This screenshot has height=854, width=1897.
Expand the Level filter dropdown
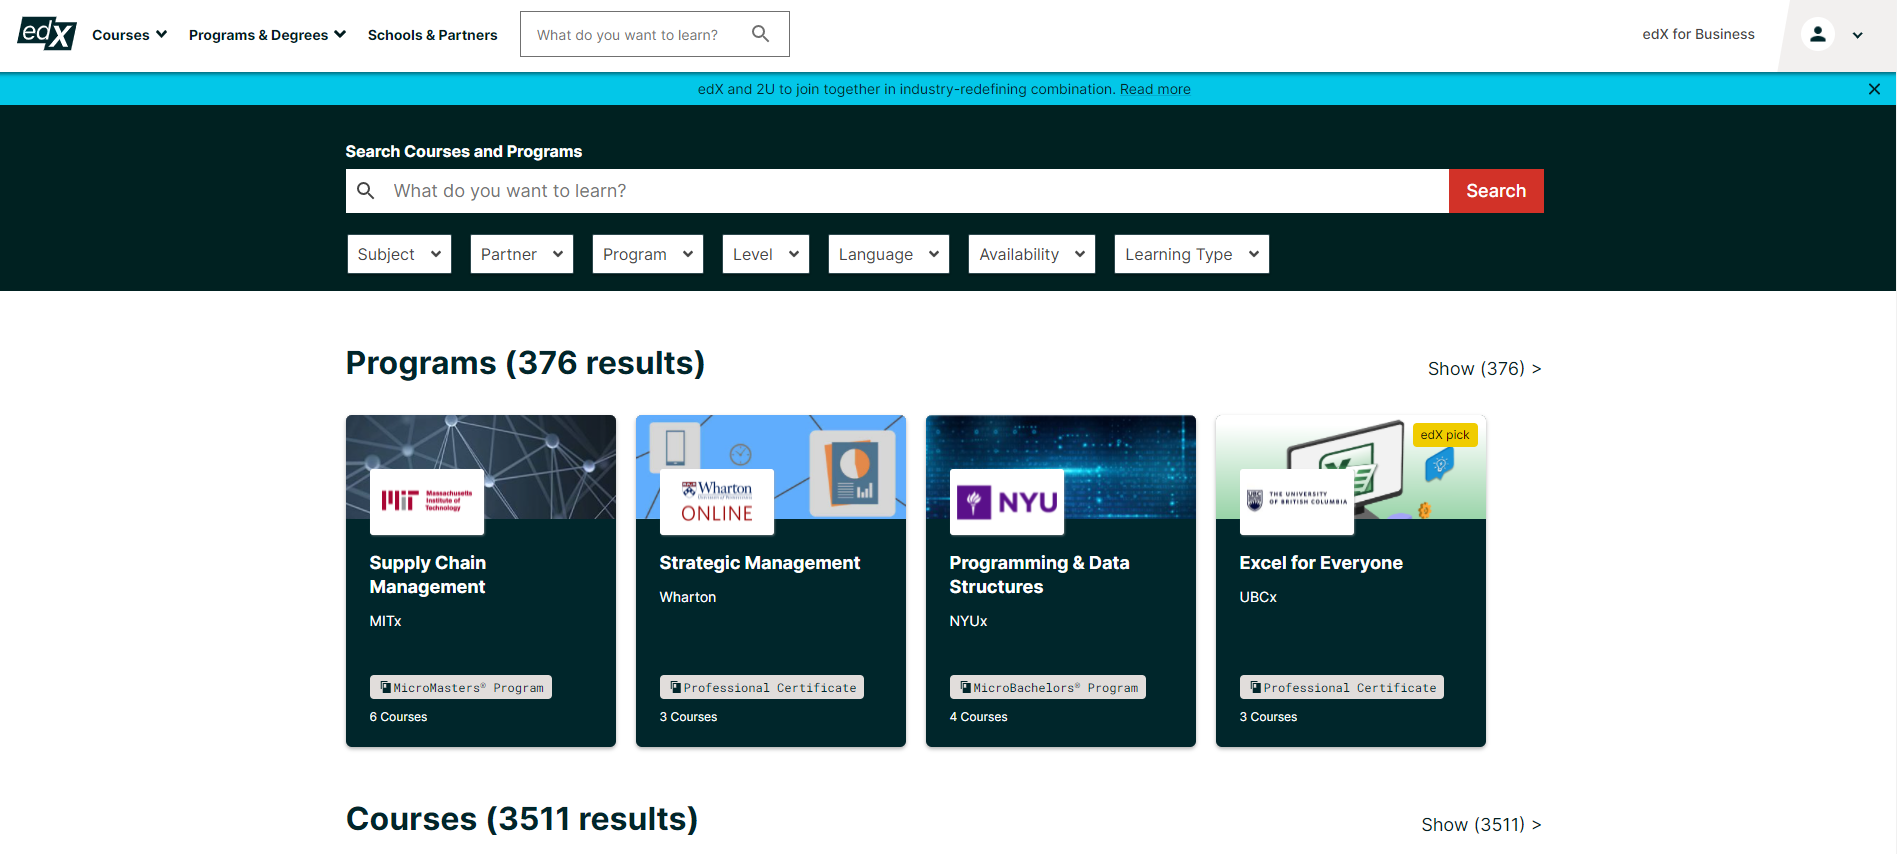766,254
